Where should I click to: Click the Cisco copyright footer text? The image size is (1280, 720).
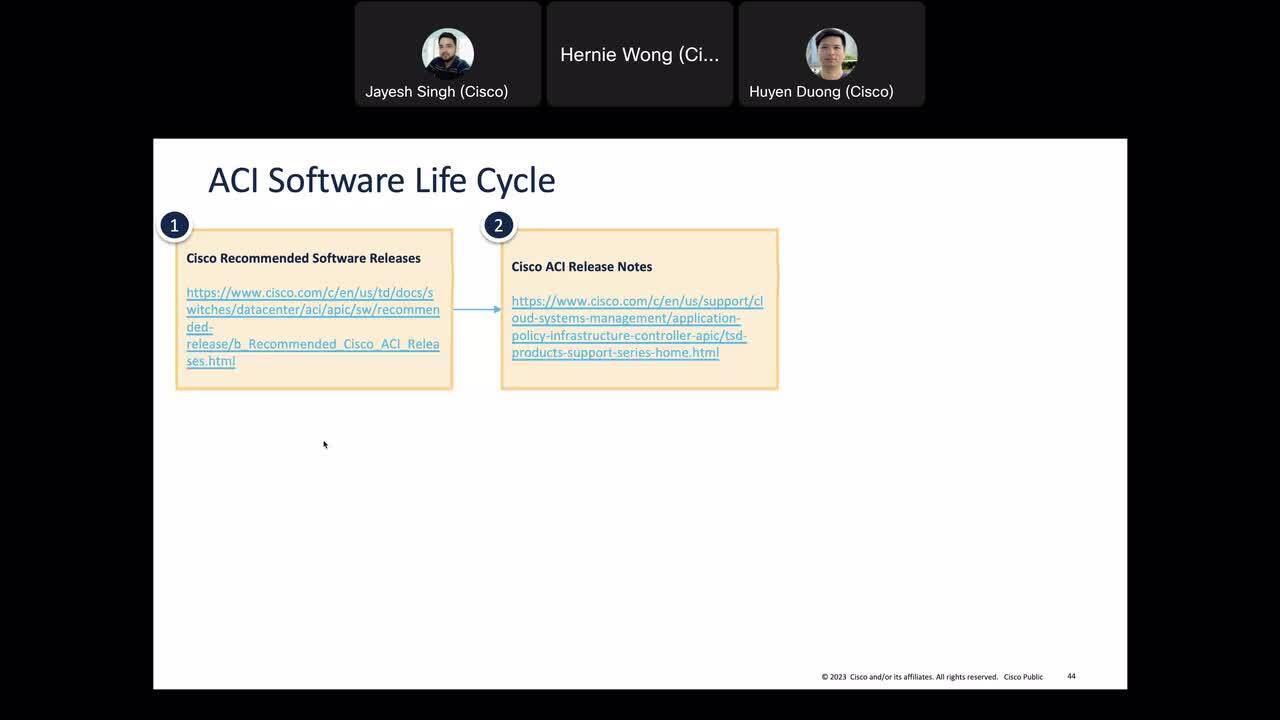[x=932, y=677]
